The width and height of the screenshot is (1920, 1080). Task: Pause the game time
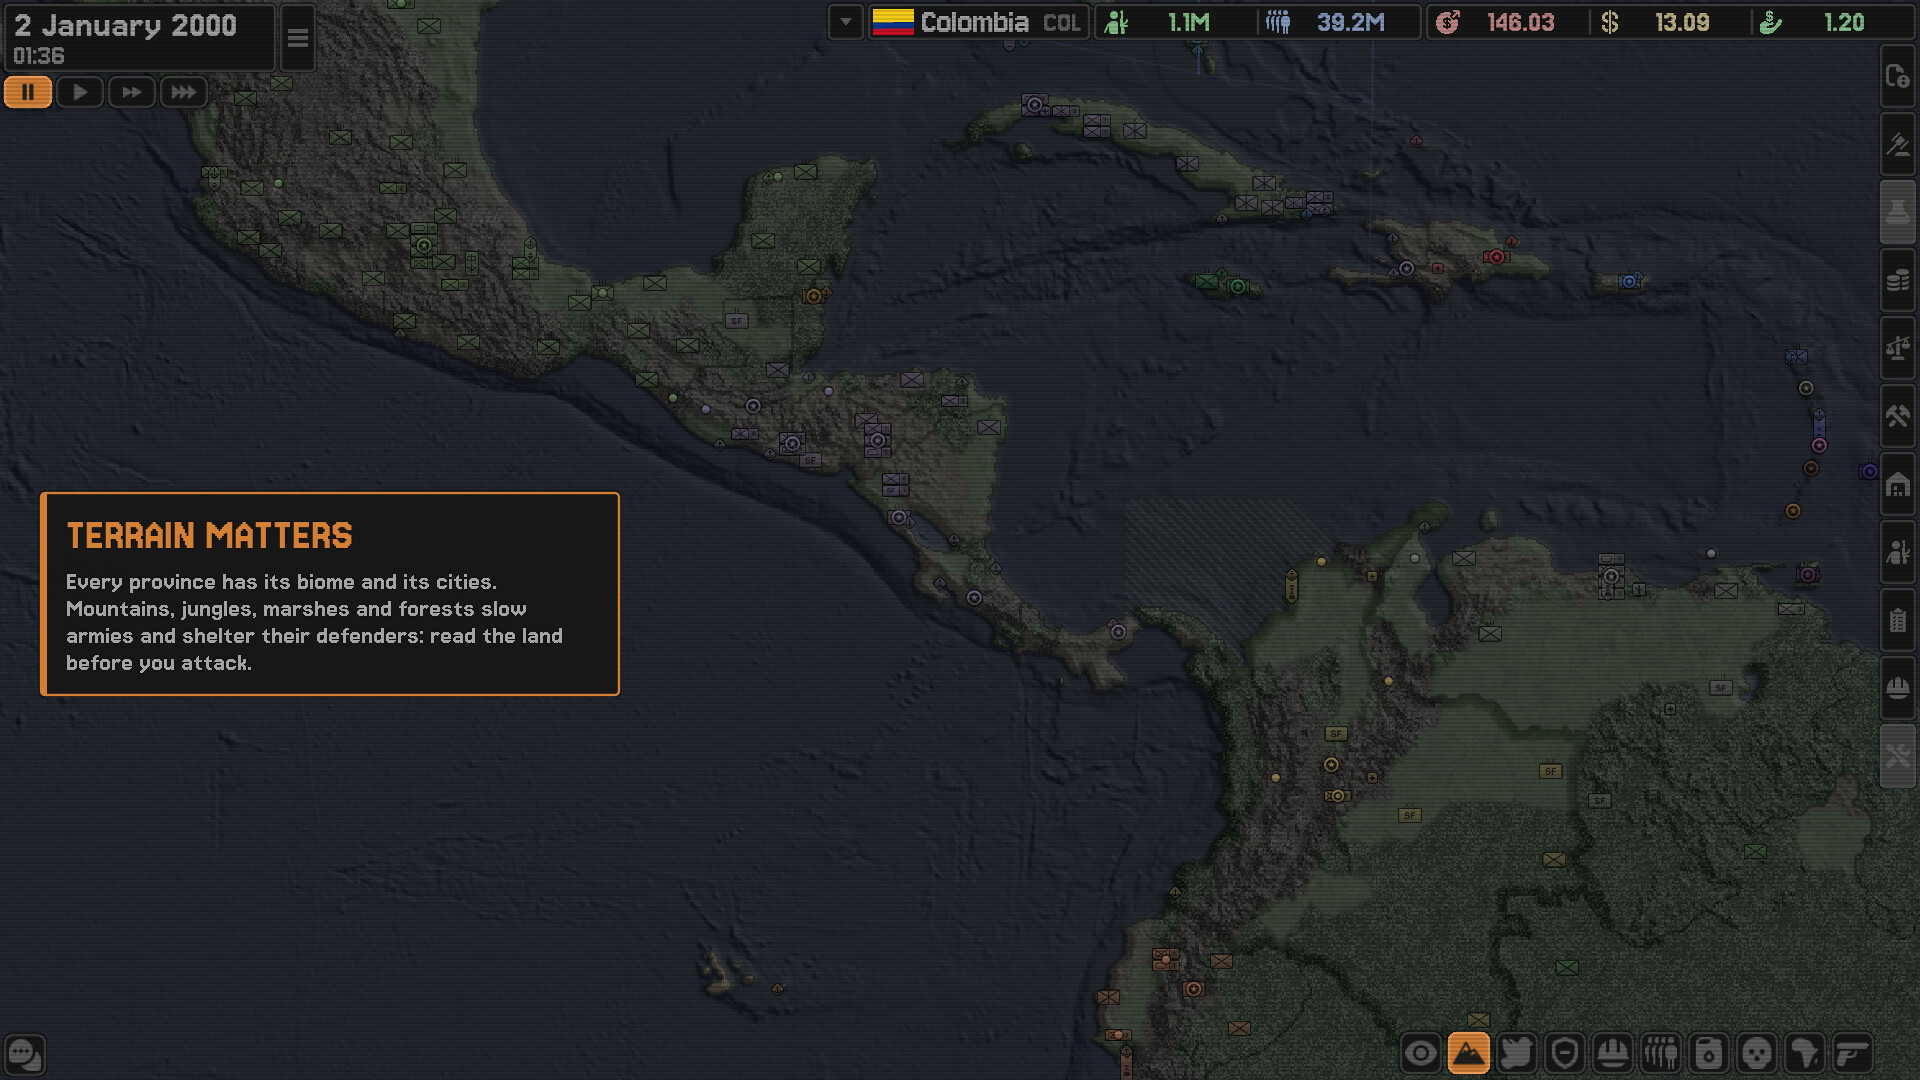28,92
